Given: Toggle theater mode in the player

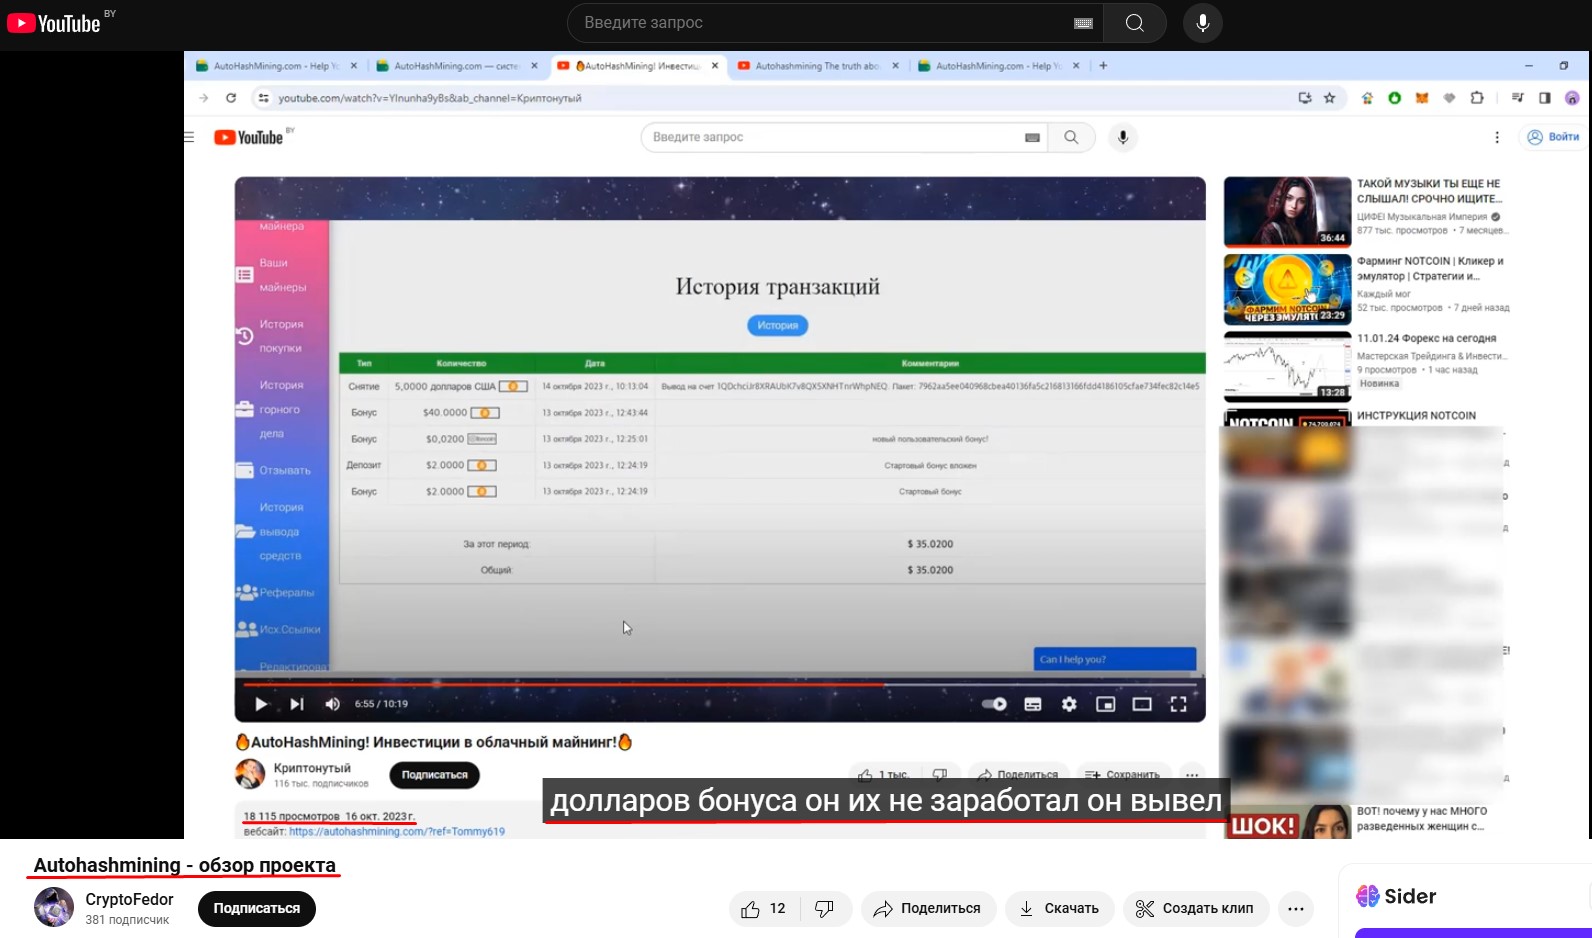Looking at the screenshot, I should click(x=1142, y=704).
